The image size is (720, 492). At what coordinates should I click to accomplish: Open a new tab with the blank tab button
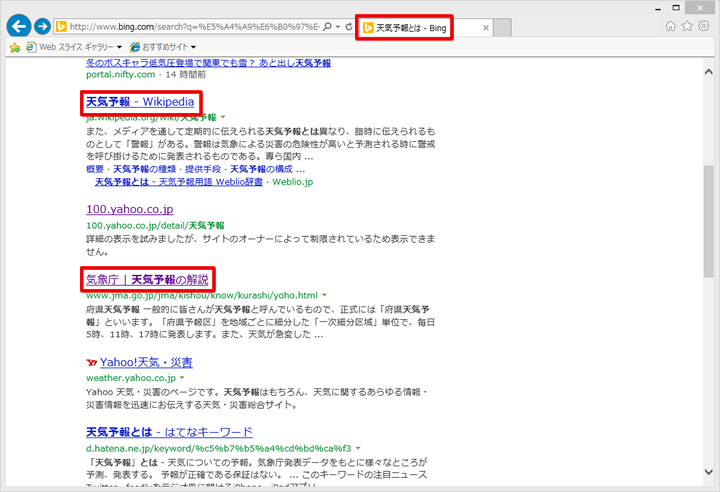503,28
